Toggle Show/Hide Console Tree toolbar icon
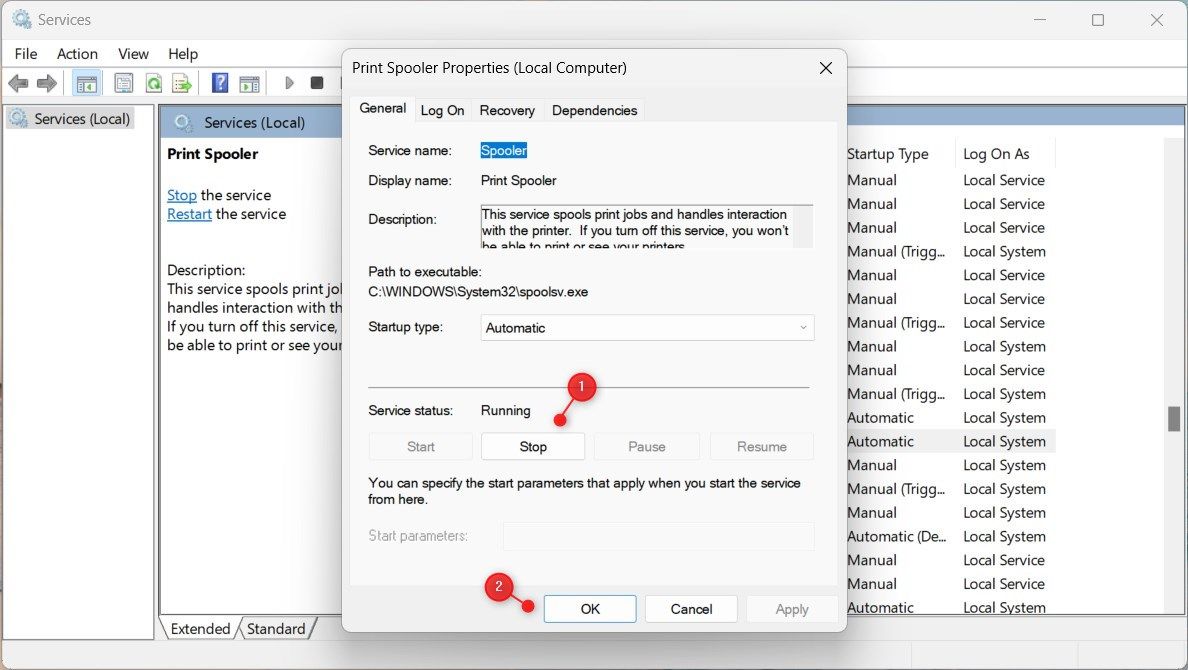The width and height of the screenshot is (1188, 670). [86, 83]
